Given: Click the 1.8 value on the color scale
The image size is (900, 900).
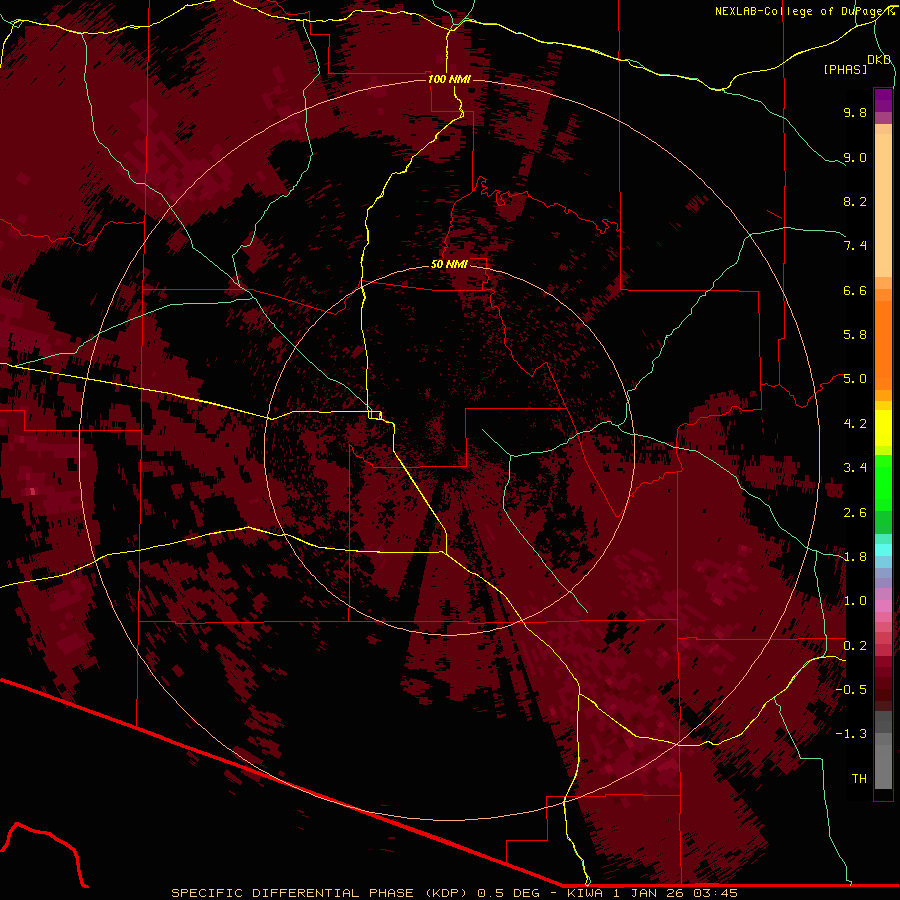Looking at the screenshot, I should (x=855, y=557).
